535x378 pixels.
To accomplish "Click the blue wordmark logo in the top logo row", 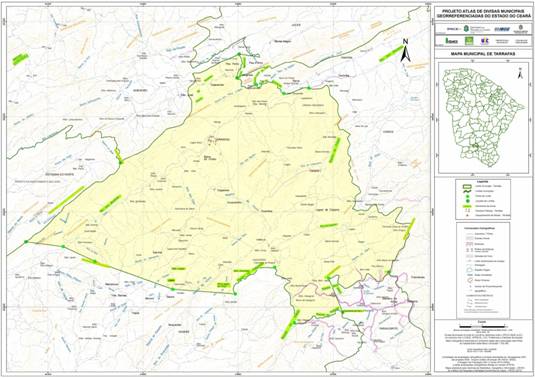I will (x=502, y=29).
